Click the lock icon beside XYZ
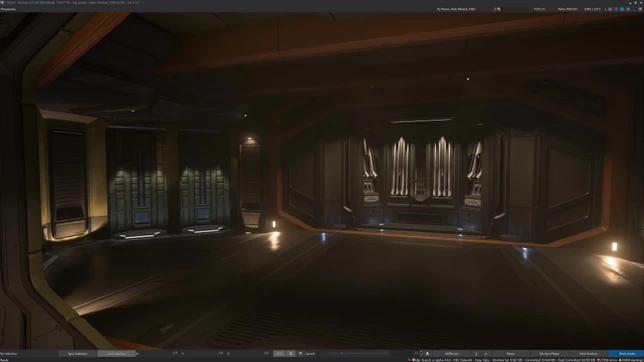This screenshot has height=362, width=644. (291, 353)
